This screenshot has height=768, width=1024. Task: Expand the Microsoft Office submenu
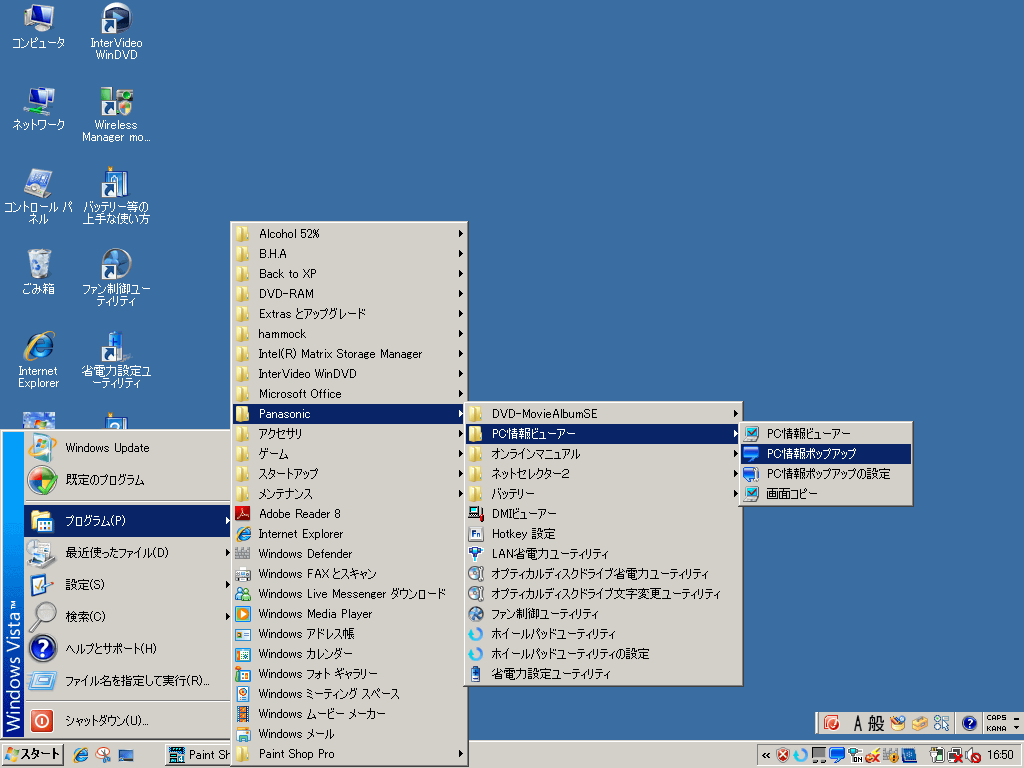349,394
